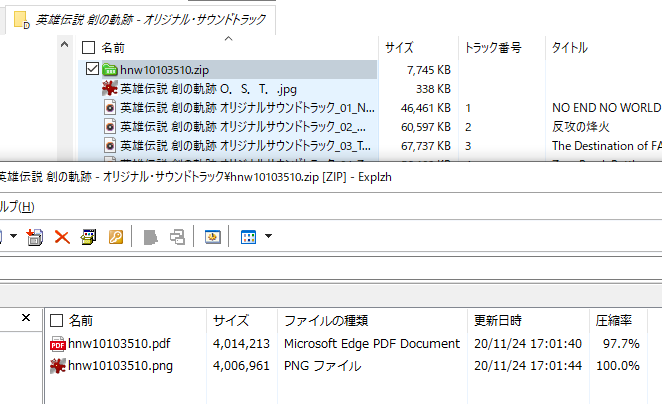This screenshot has width=662, height=404.
Task: Toggle select-all checkbox in explorer 名前 header
Action: coord(88,48)
